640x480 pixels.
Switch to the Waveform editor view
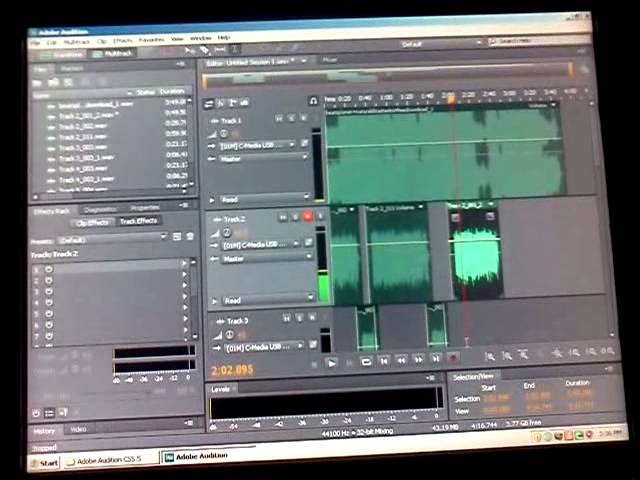tap(61, 54)
